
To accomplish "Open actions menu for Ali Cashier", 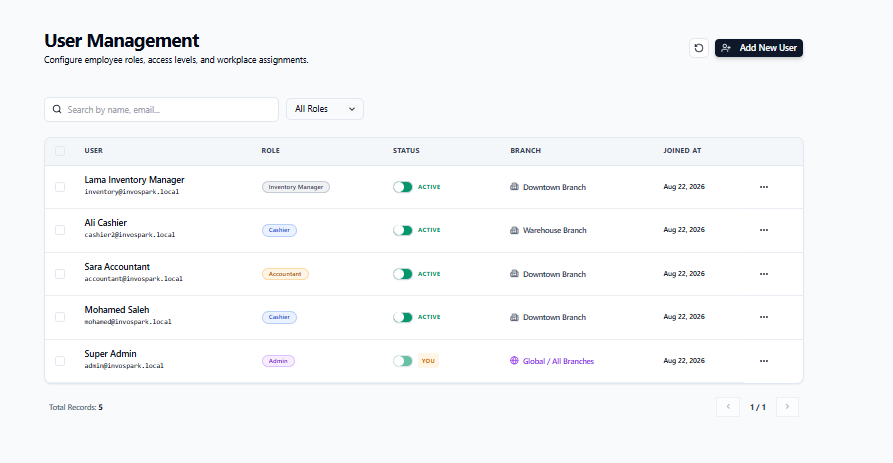I will click(764, 230).
